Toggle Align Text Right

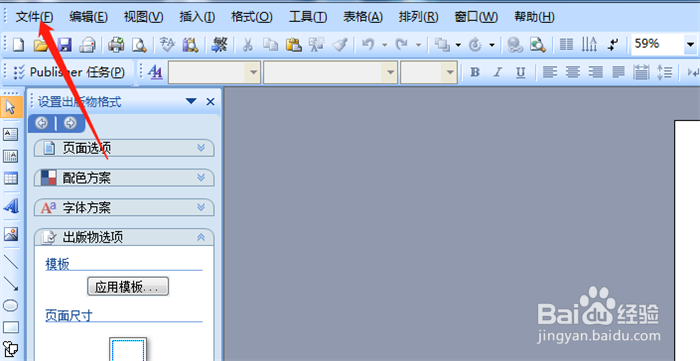pos(596,72)
